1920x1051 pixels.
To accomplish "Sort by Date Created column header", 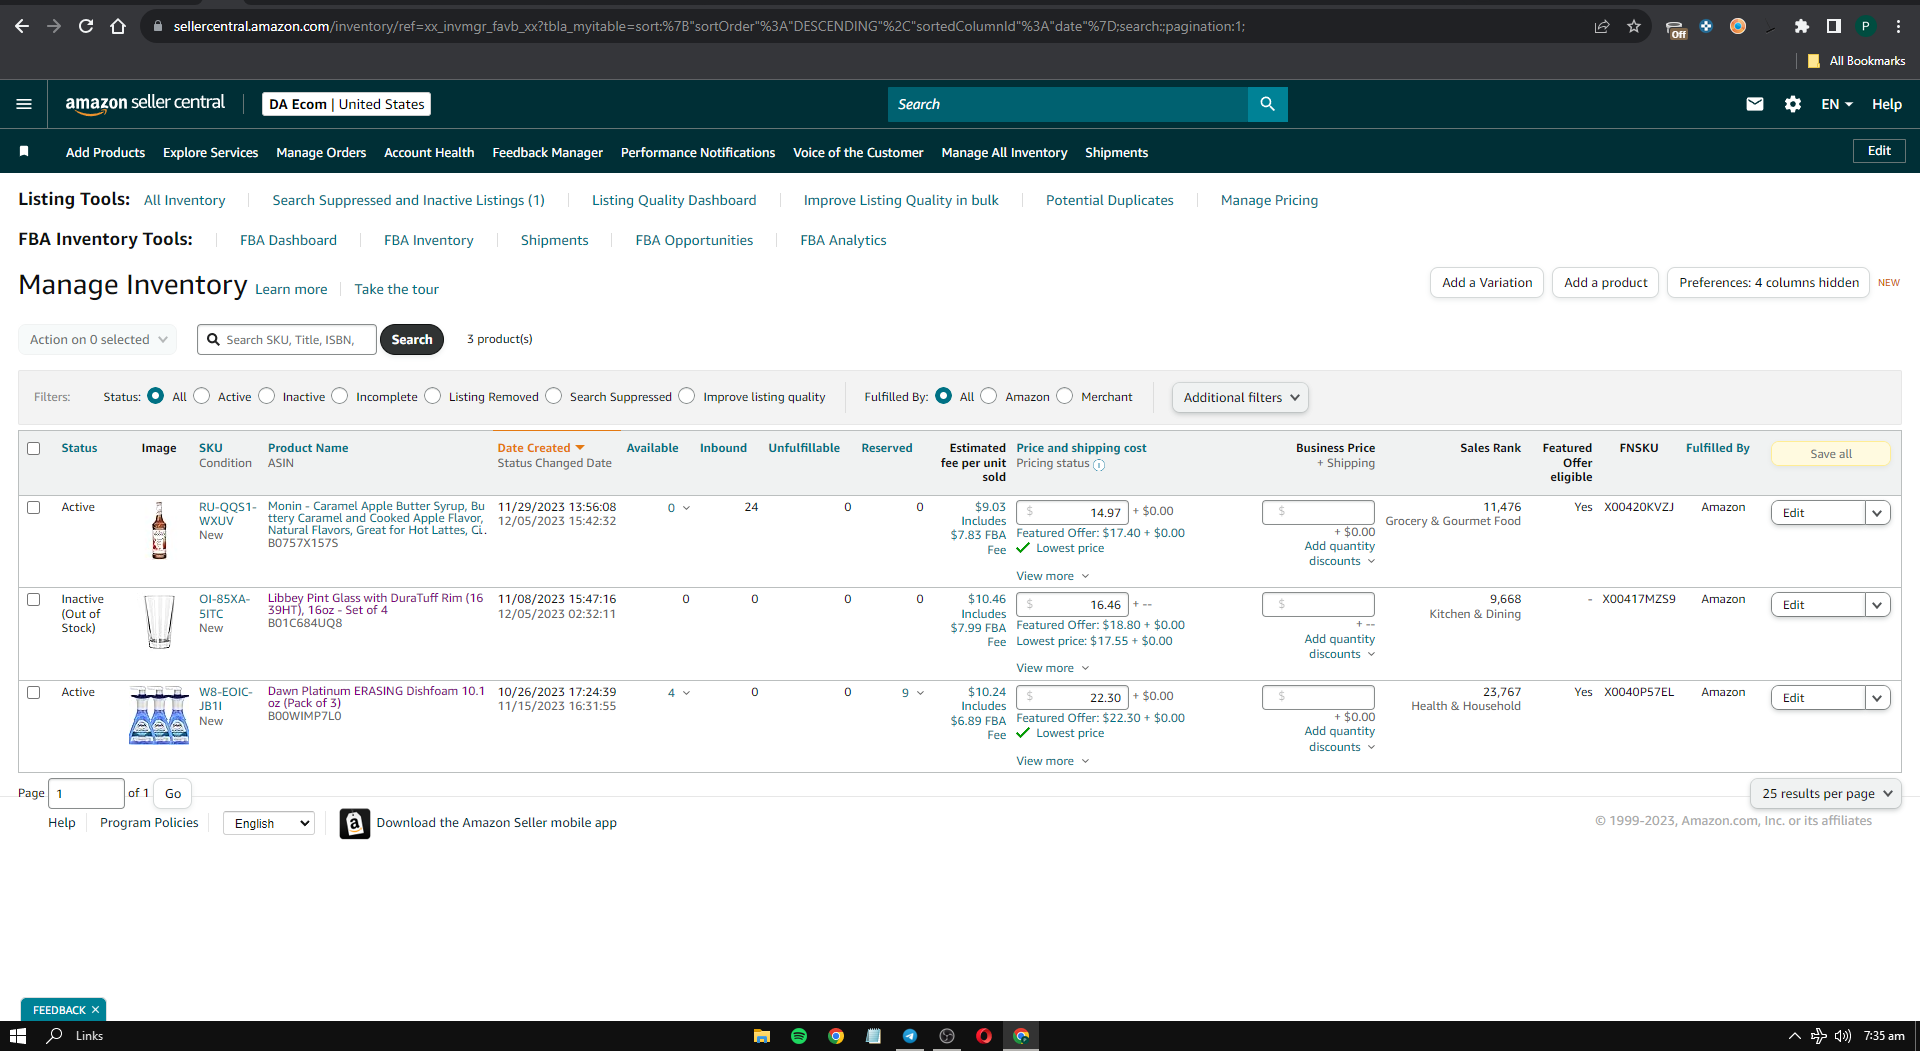I will 540,448.
